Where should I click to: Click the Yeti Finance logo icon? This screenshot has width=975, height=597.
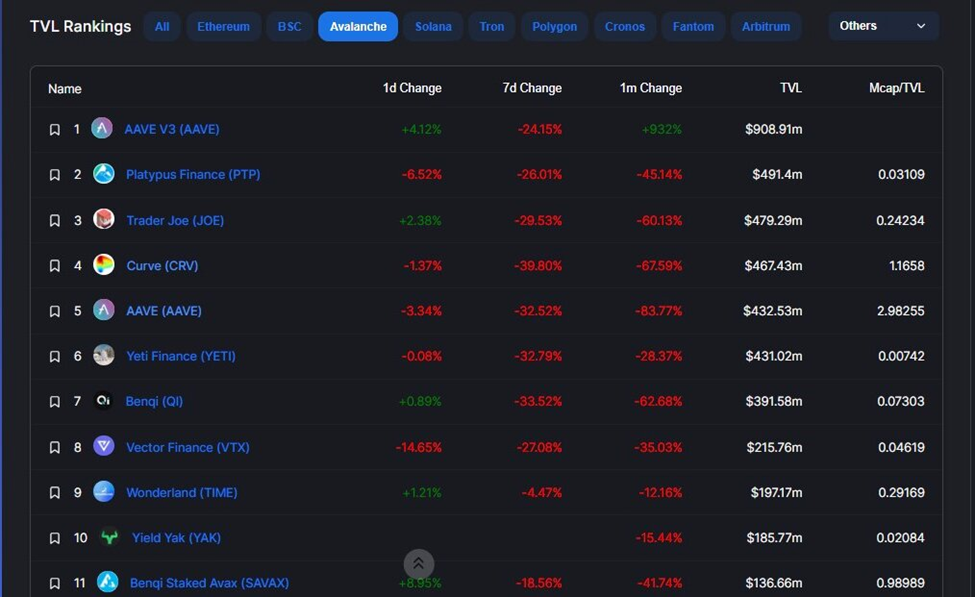coord(104,356)
